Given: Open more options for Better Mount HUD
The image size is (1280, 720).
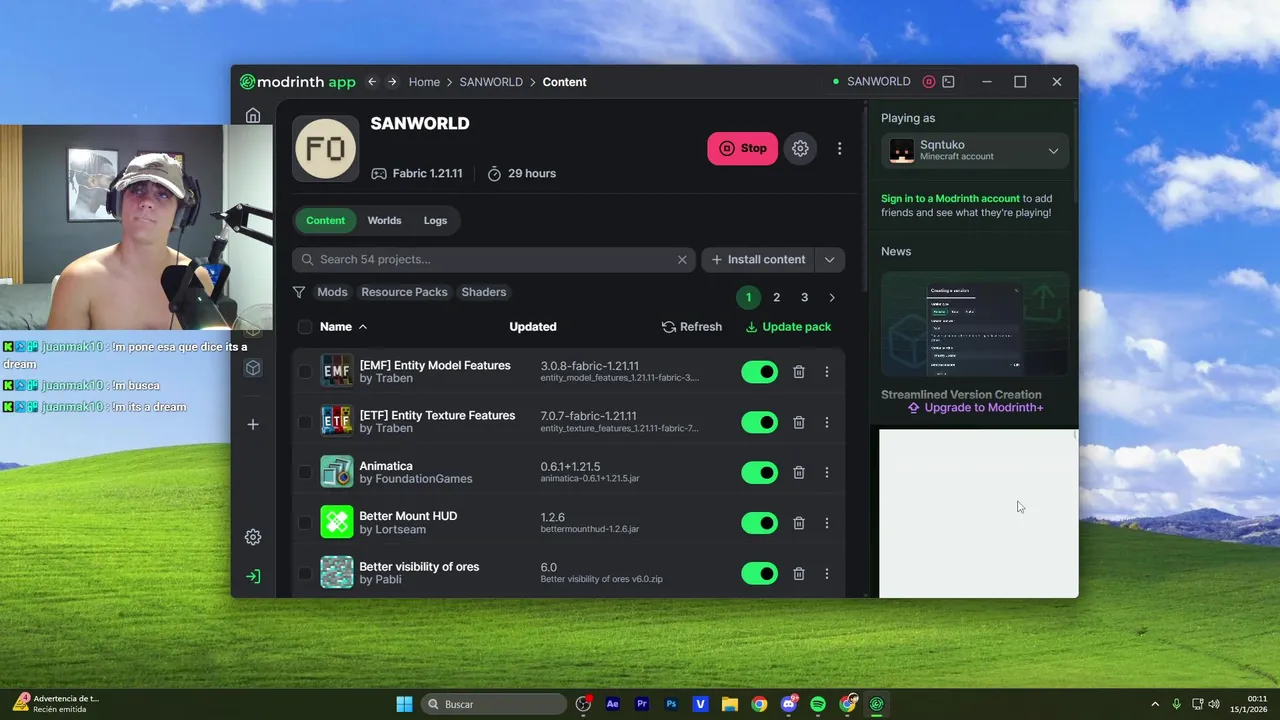Looking at the screenshot, I should [826, 523].
